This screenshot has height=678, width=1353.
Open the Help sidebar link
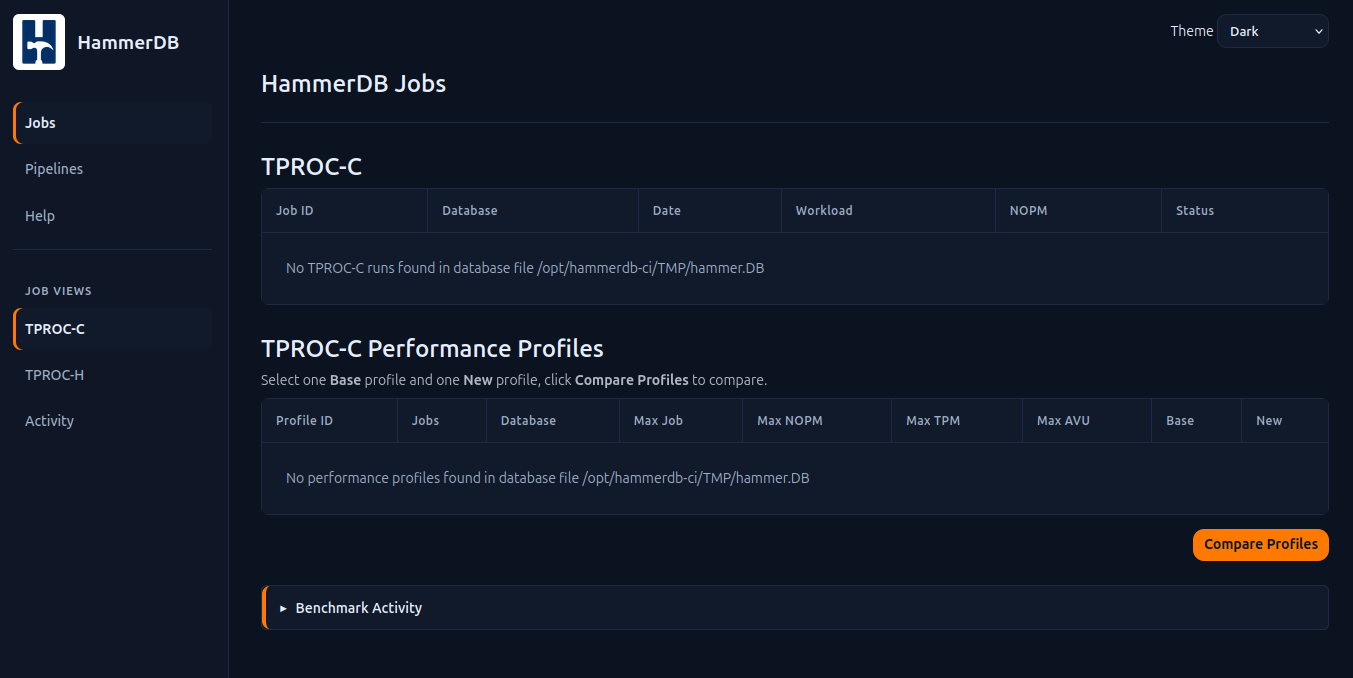113,216
